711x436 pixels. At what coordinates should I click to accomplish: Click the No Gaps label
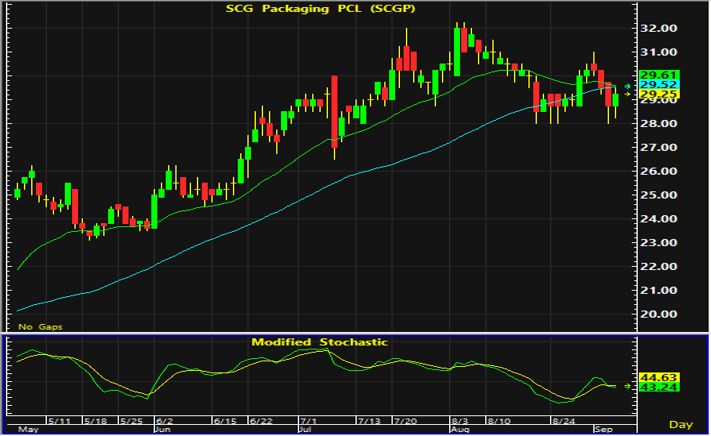(40, 327)
